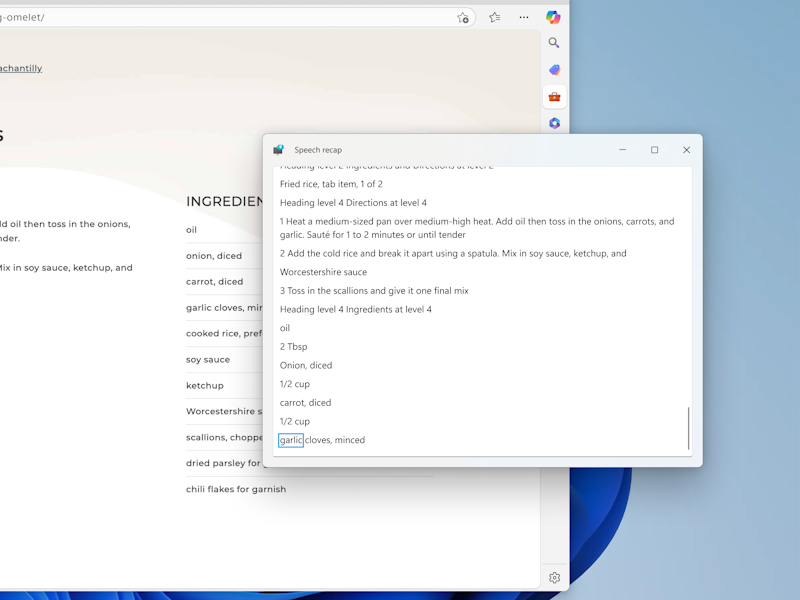Viewport: 800px width, 600px height.
Task: Click '3 Toss in the scallions' line
Action: click(x=374, y=291)
